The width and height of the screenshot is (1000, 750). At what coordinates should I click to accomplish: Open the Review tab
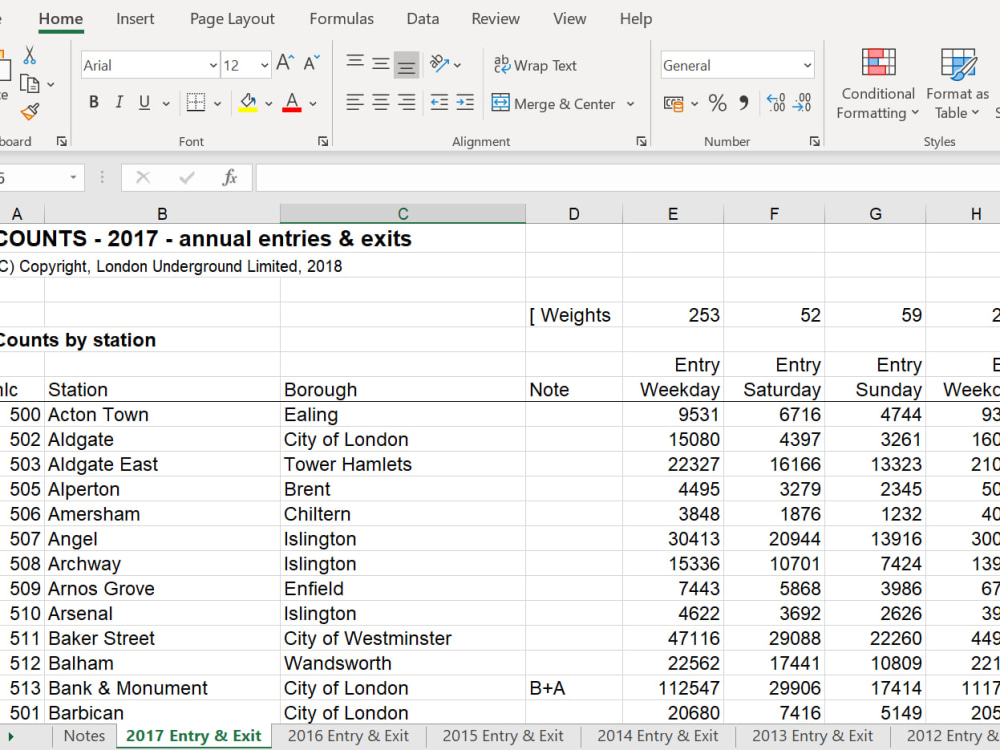coord(496,18)
